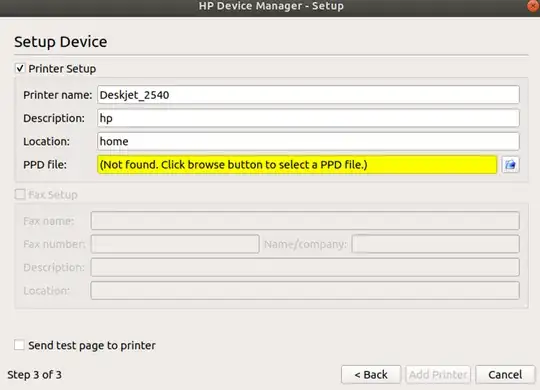Screen dimensions: 540x390
Task: Close the HP Device Manager window
Action: 534,6
